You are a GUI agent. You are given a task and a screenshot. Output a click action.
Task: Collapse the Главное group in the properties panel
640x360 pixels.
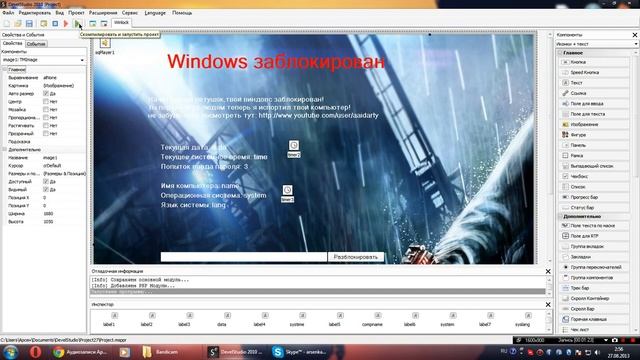point(5,70)
